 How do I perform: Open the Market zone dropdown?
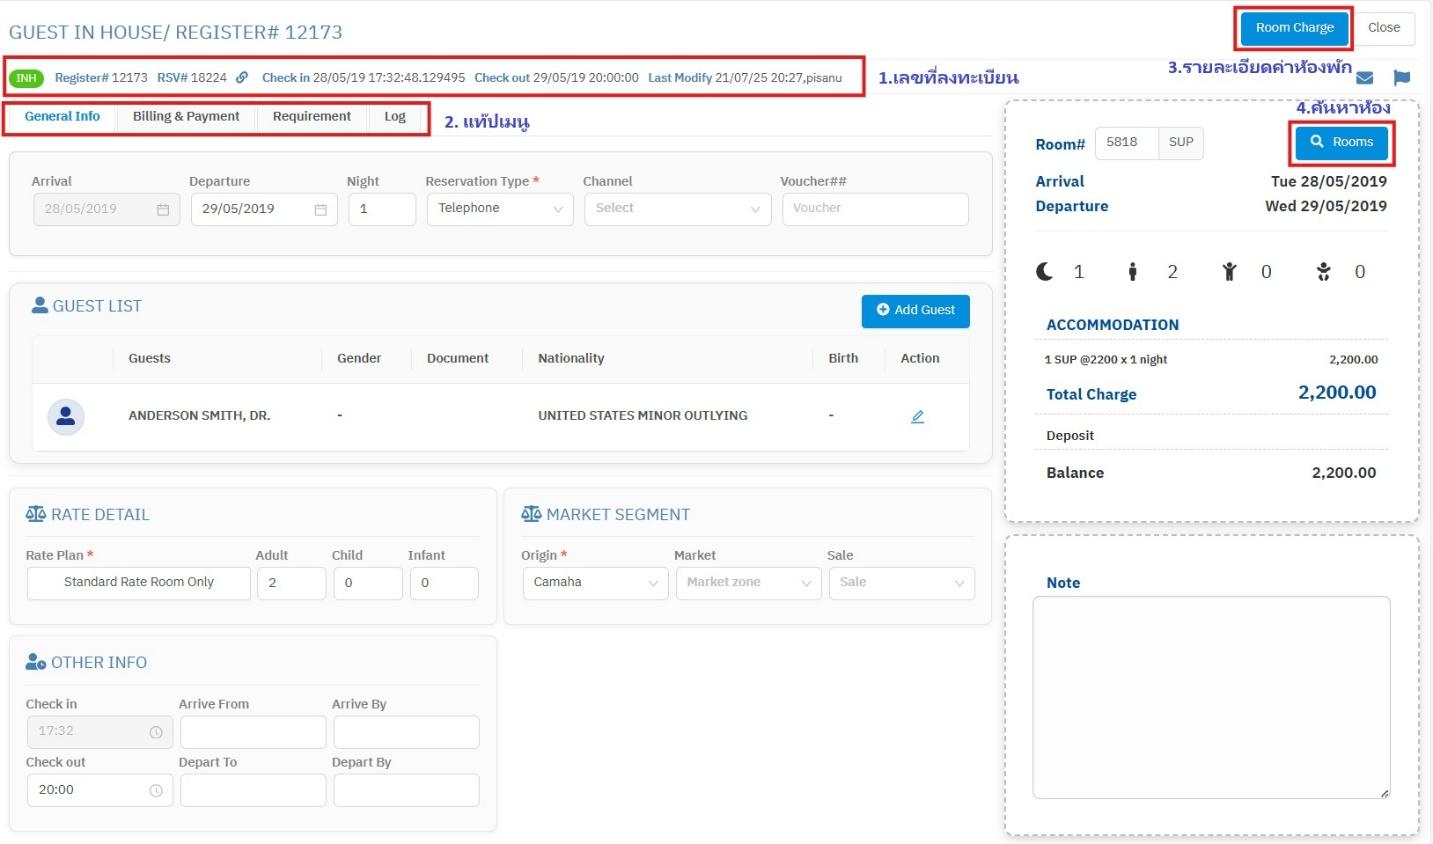click(x=748, y=583)
